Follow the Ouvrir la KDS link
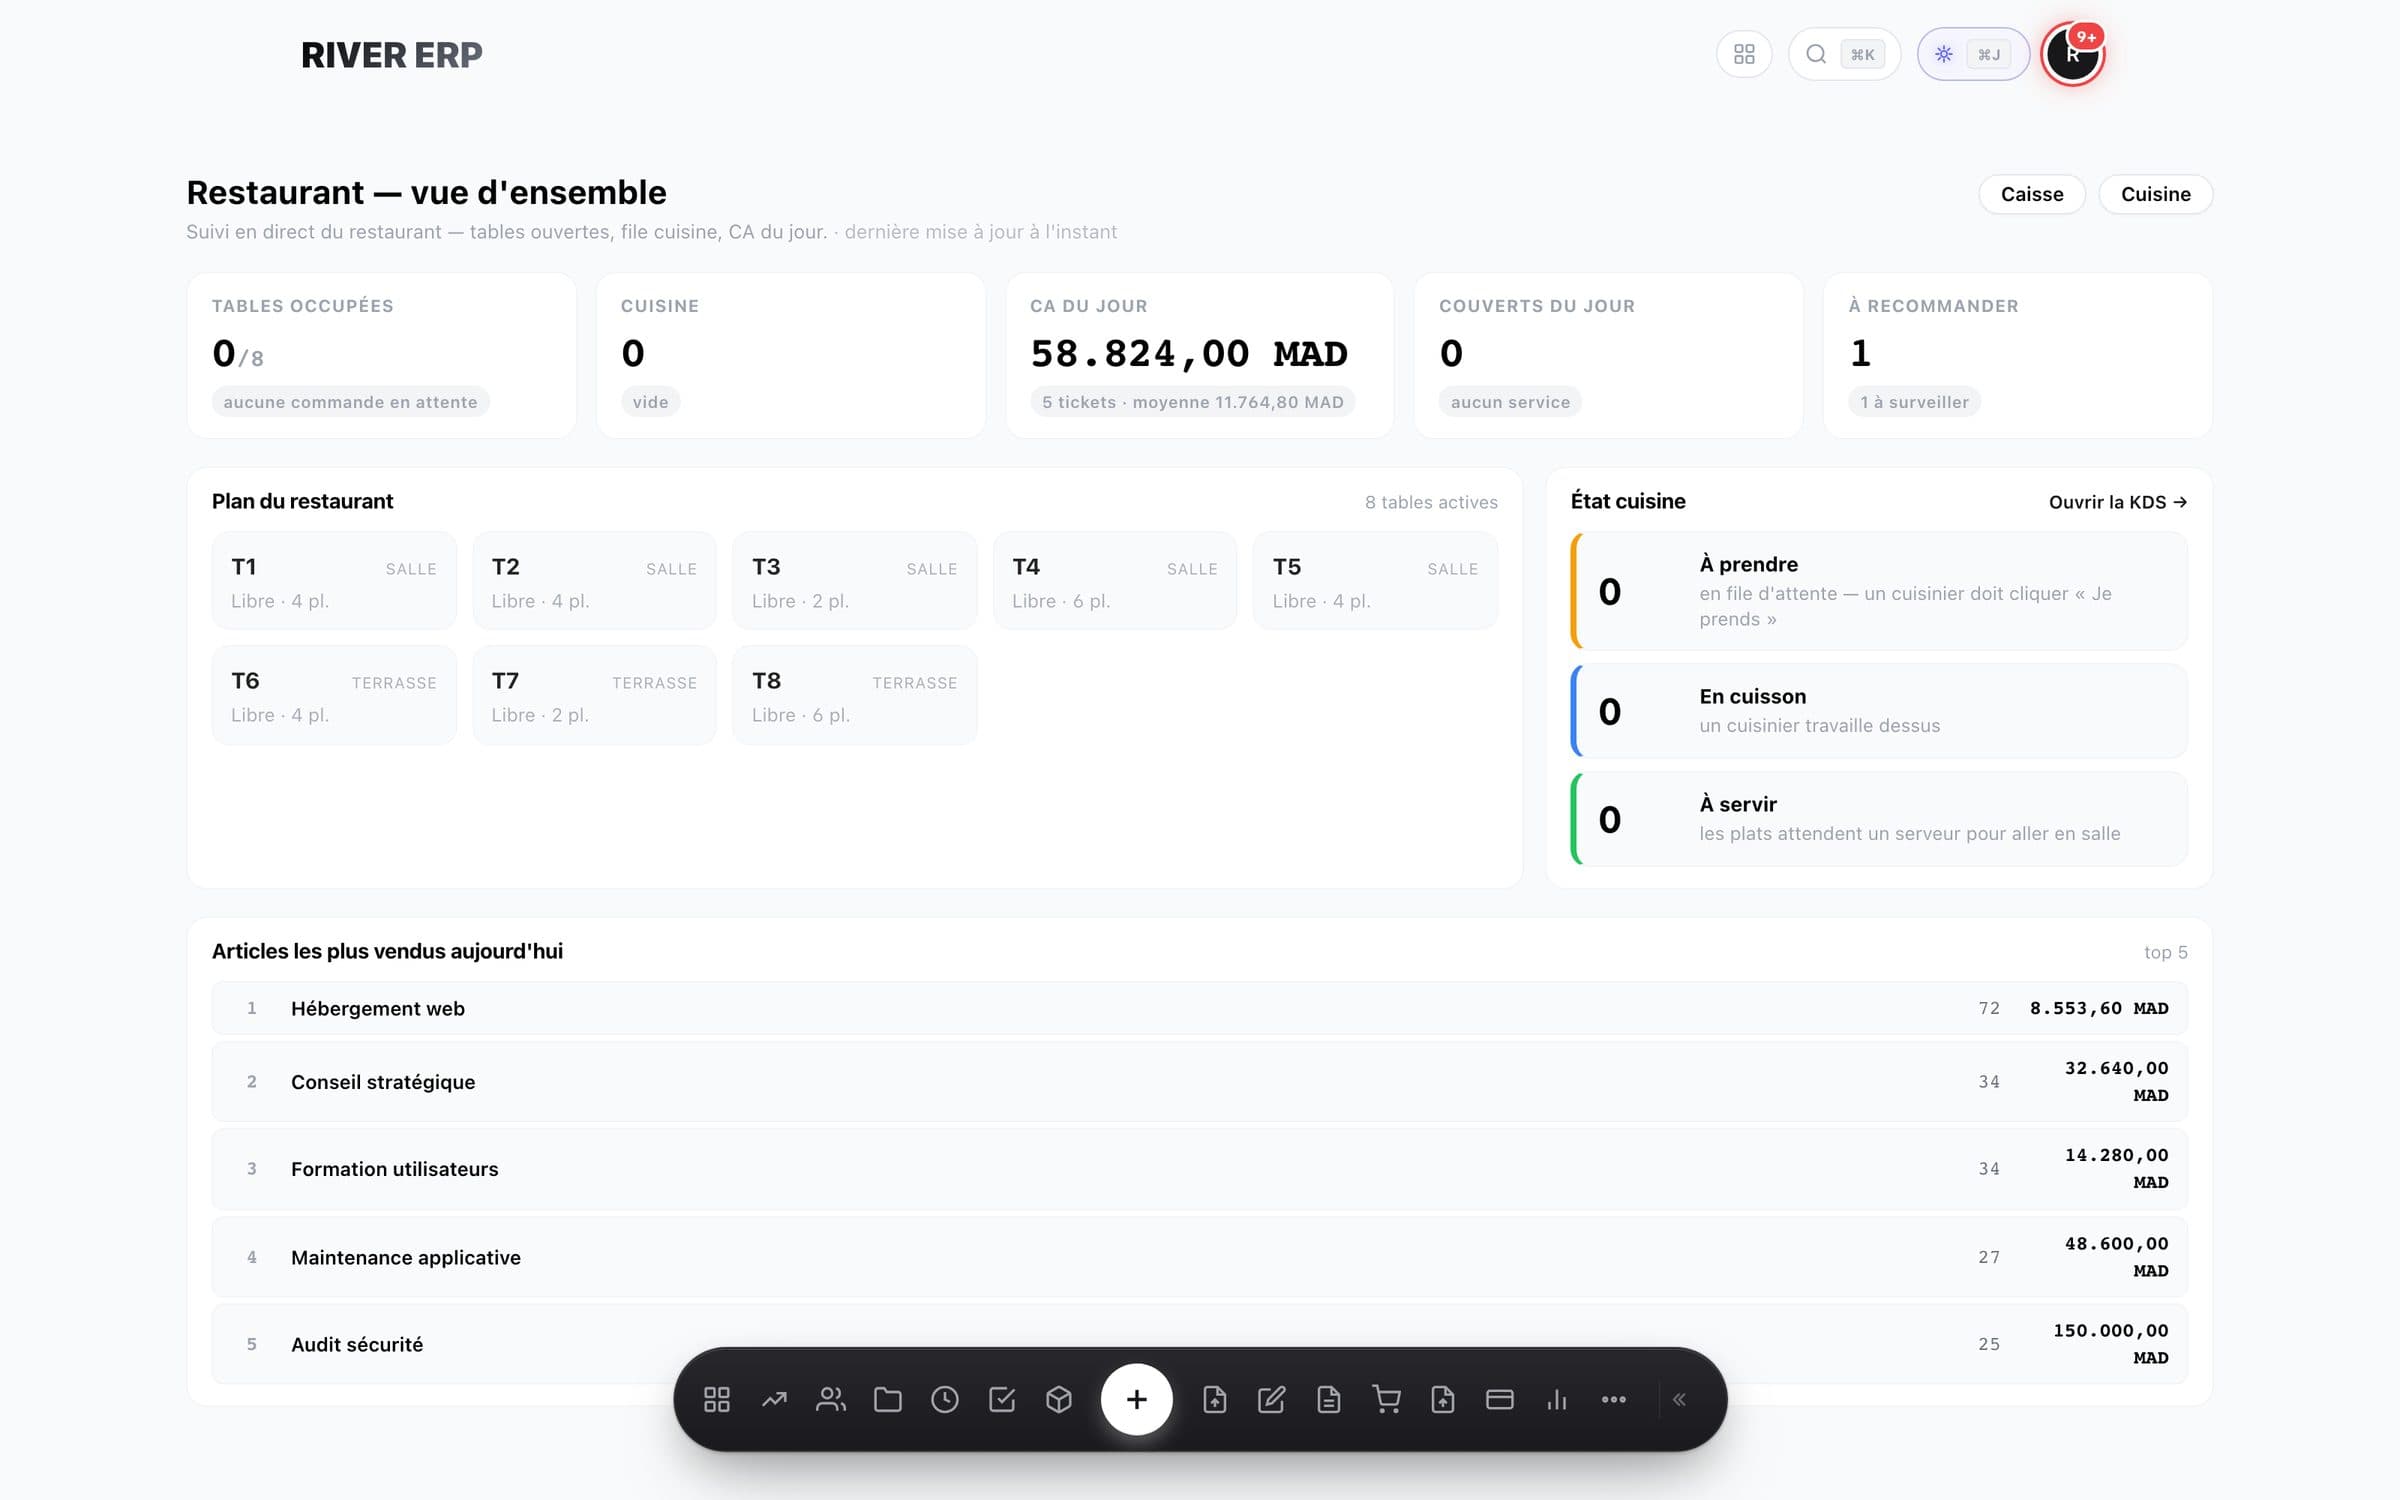 2118,502
